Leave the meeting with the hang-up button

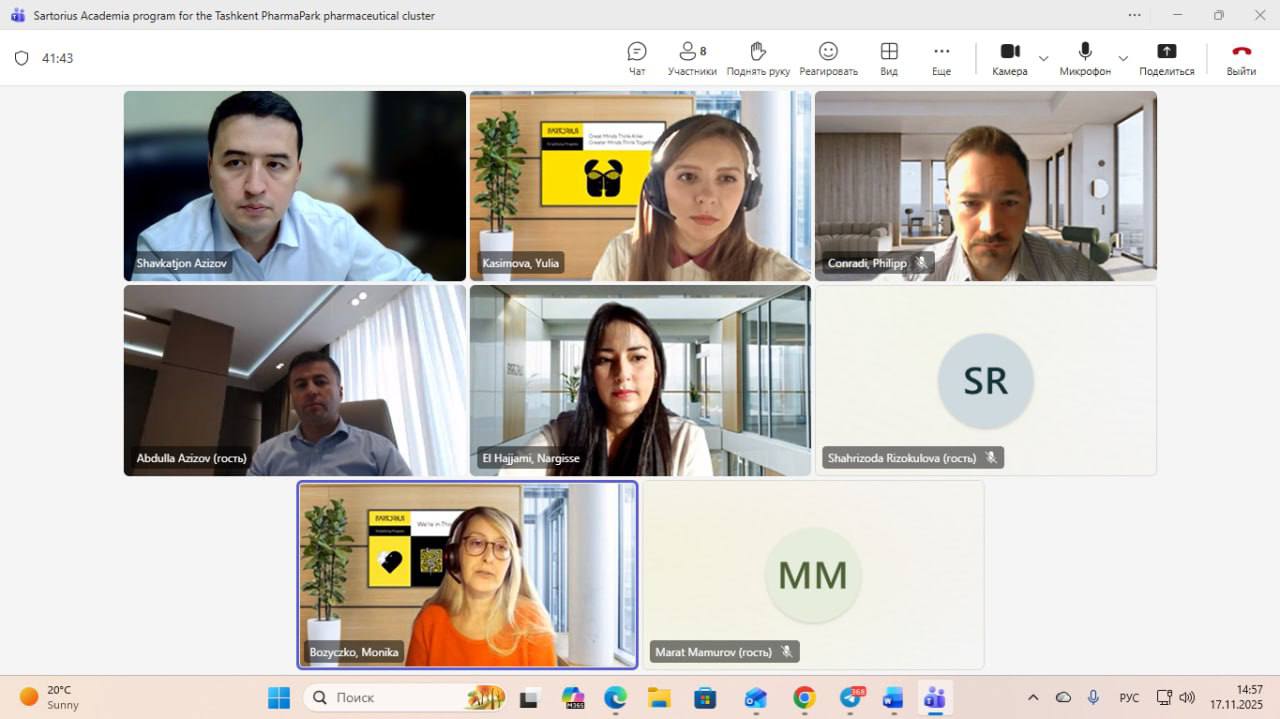click(1241, 58)
